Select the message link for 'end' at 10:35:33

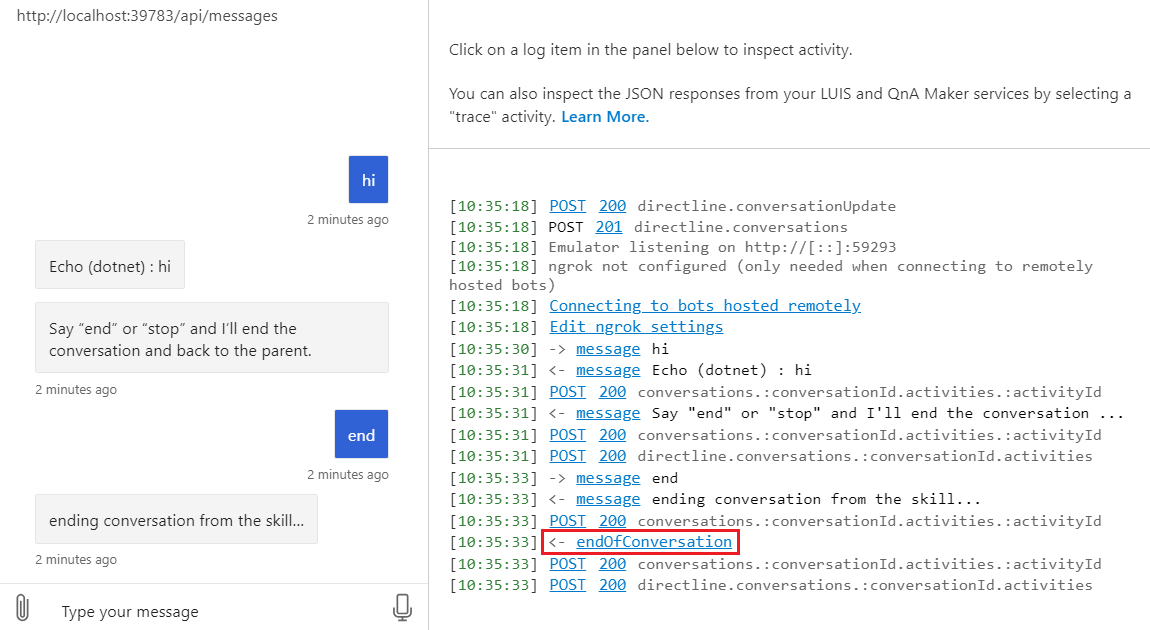(608, 477)
